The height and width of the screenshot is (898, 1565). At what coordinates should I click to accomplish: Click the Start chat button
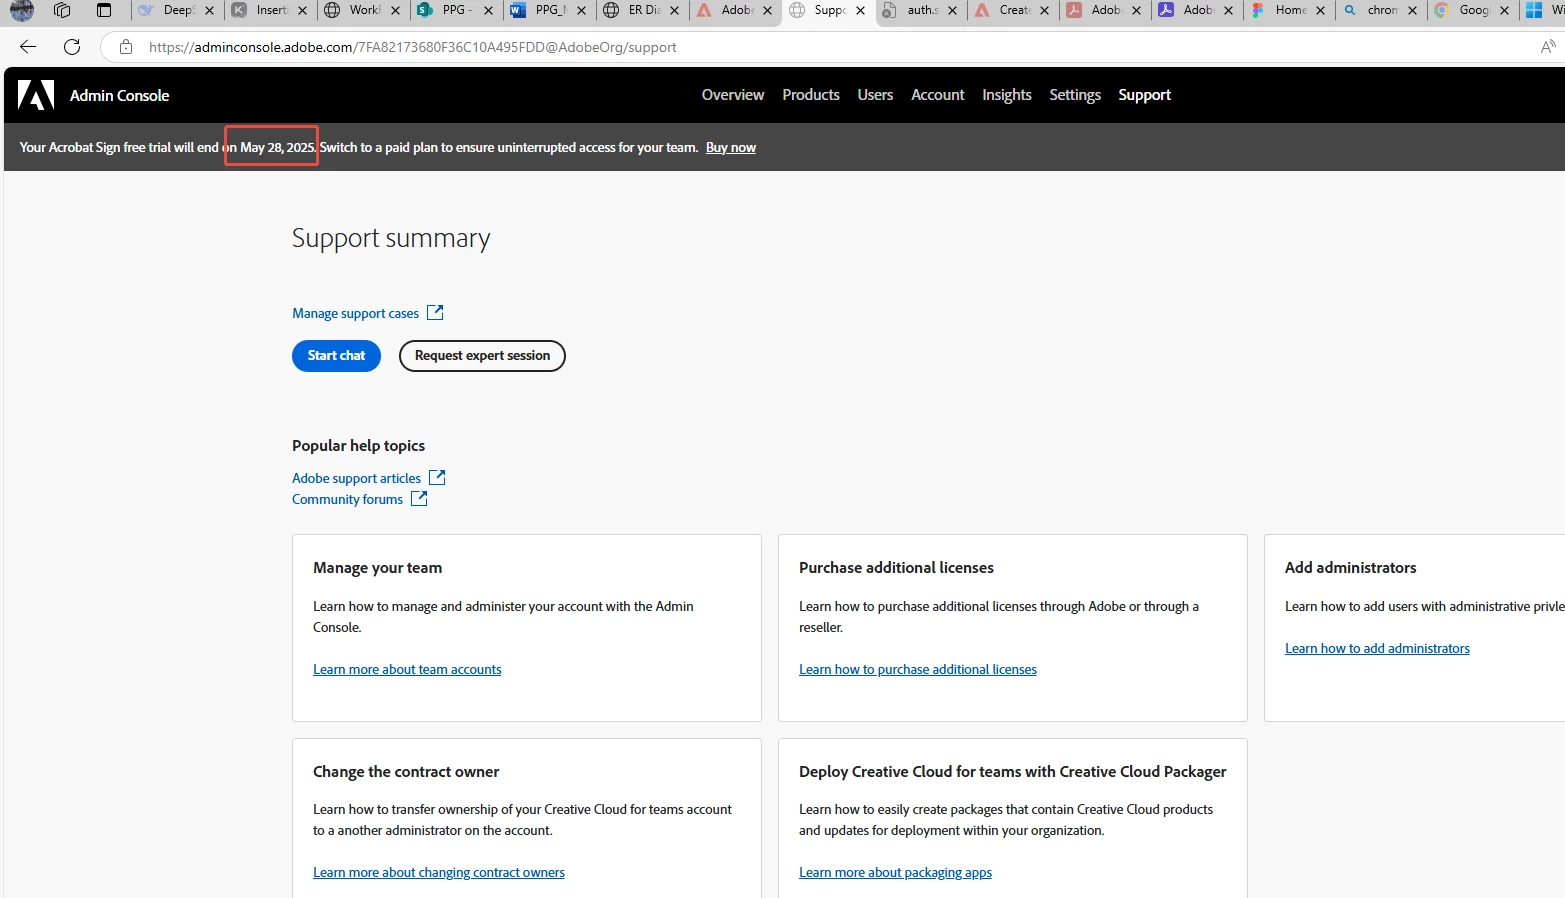(x=336, y=356)
